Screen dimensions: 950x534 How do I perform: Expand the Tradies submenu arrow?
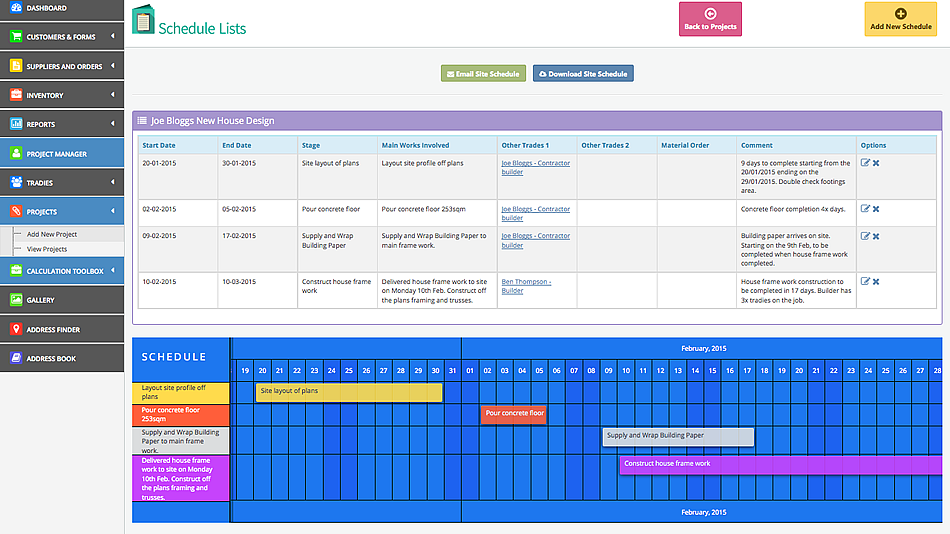click(x=113, y=182)
